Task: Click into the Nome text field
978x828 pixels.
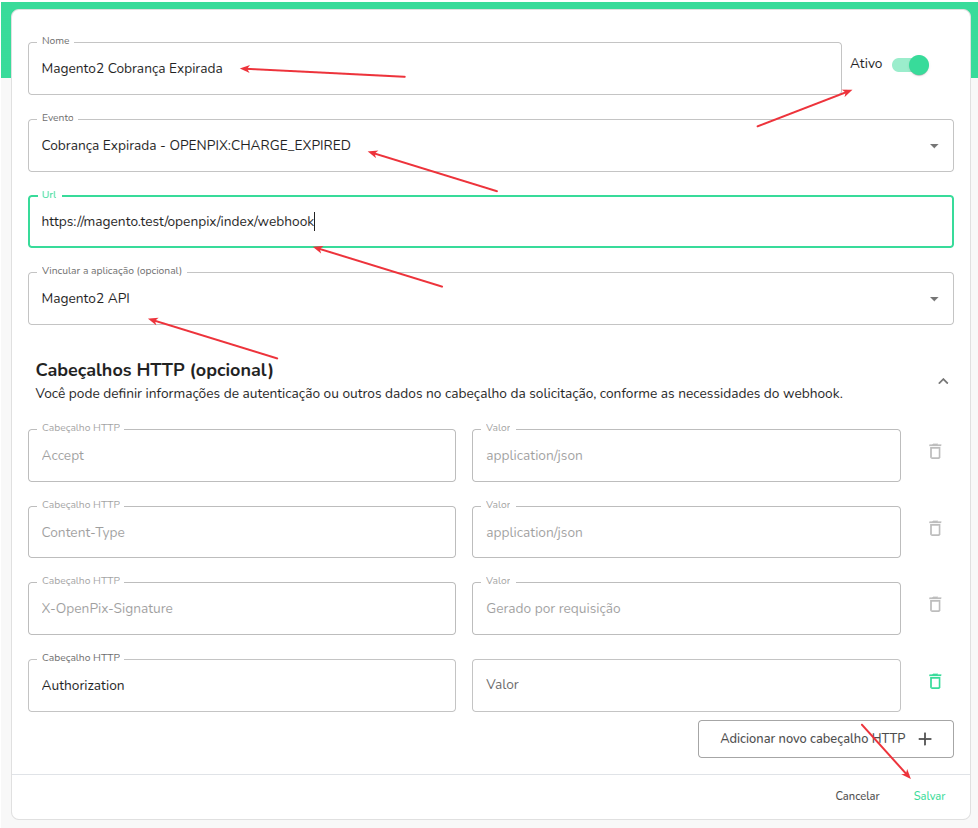Action: click(x=435, y=69)
